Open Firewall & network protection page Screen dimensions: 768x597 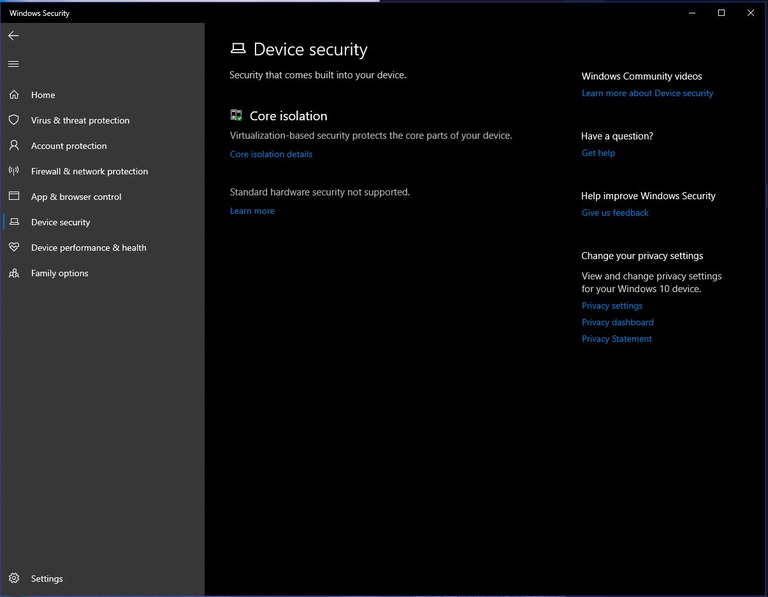coord(89,171)
